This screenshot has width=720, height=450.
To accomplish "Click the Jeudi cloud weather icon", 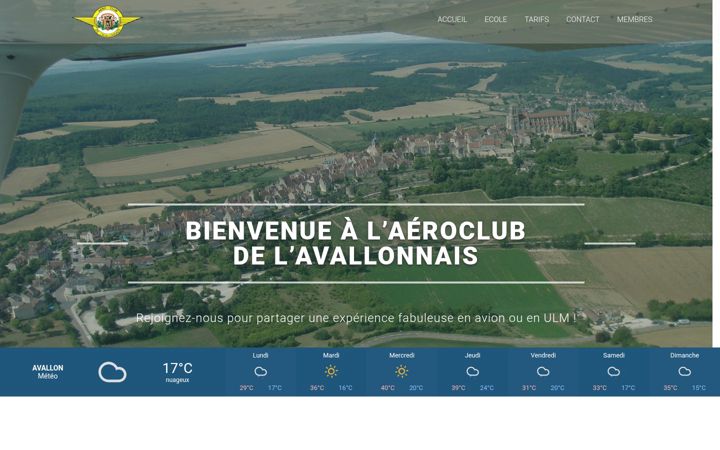I will point(472,371).
